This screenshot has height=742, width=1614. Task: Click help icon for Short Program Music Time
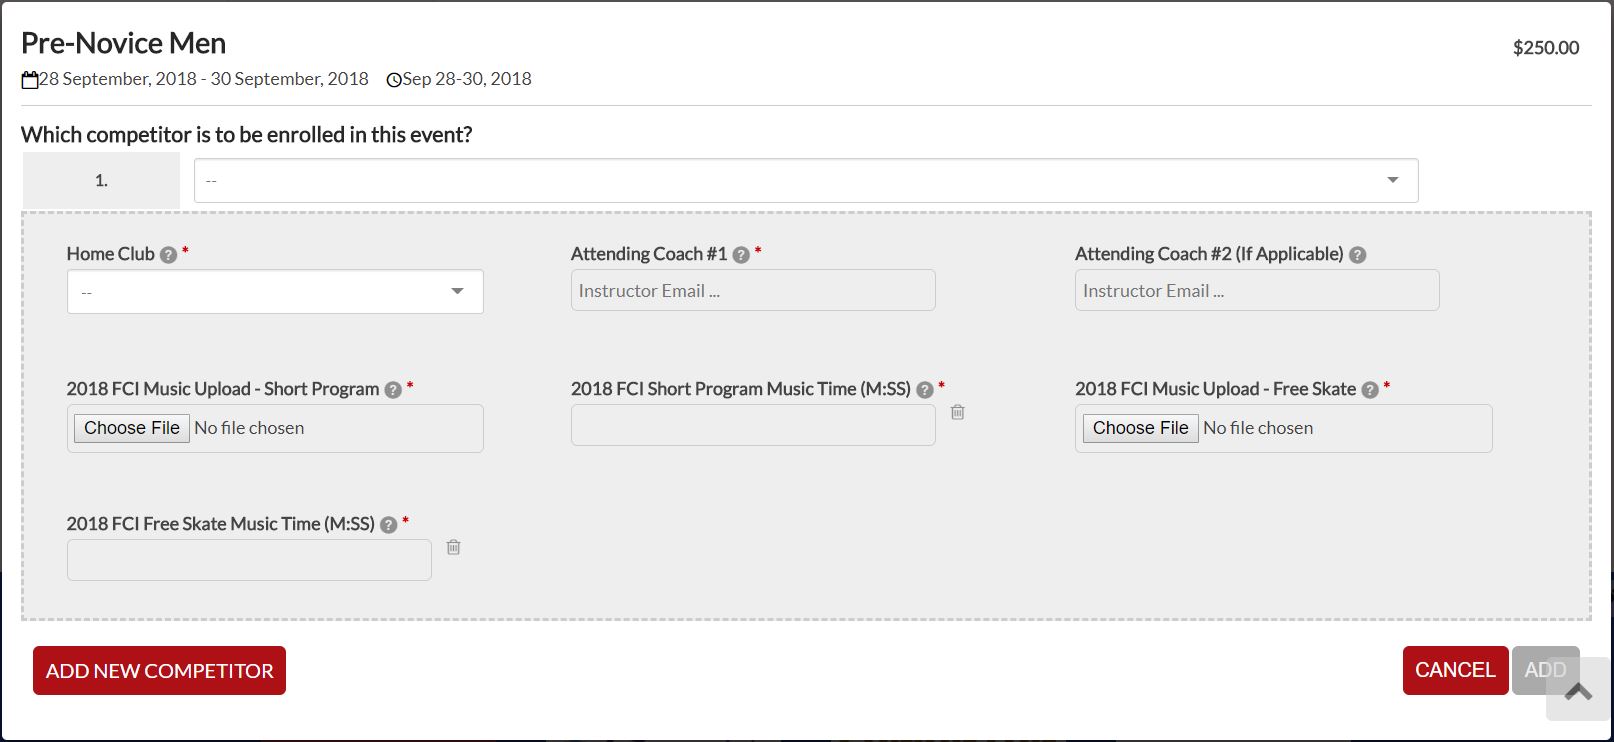[925, 390]
